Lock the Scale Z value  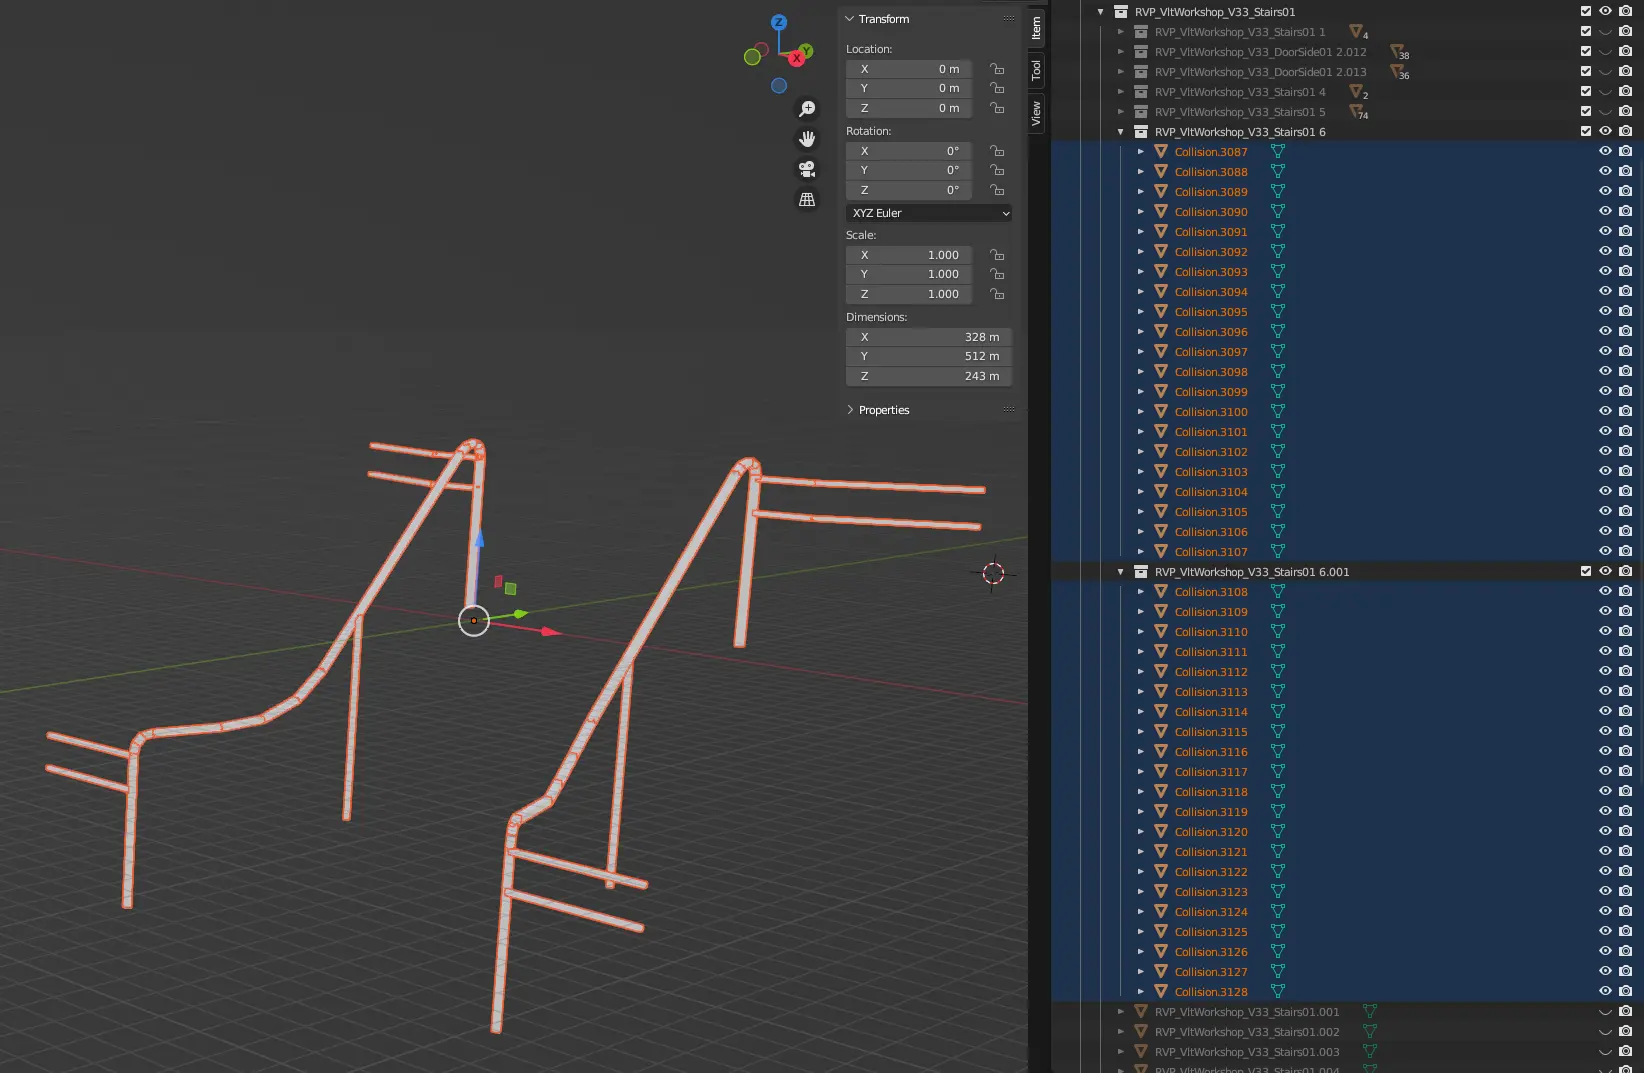(x=997, y=294)
